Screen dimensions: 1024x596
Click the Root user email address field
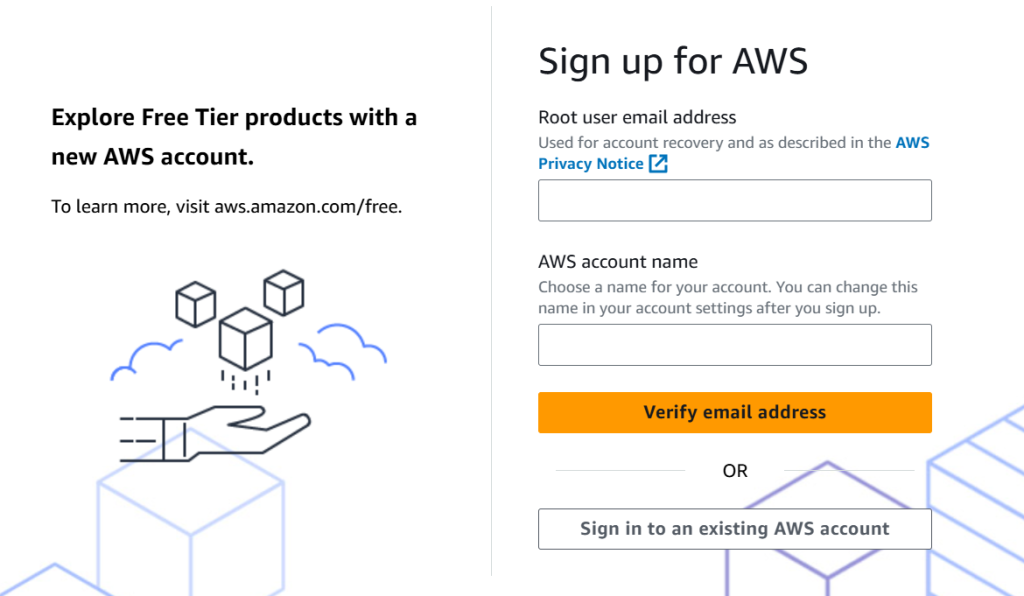[734, 200]
